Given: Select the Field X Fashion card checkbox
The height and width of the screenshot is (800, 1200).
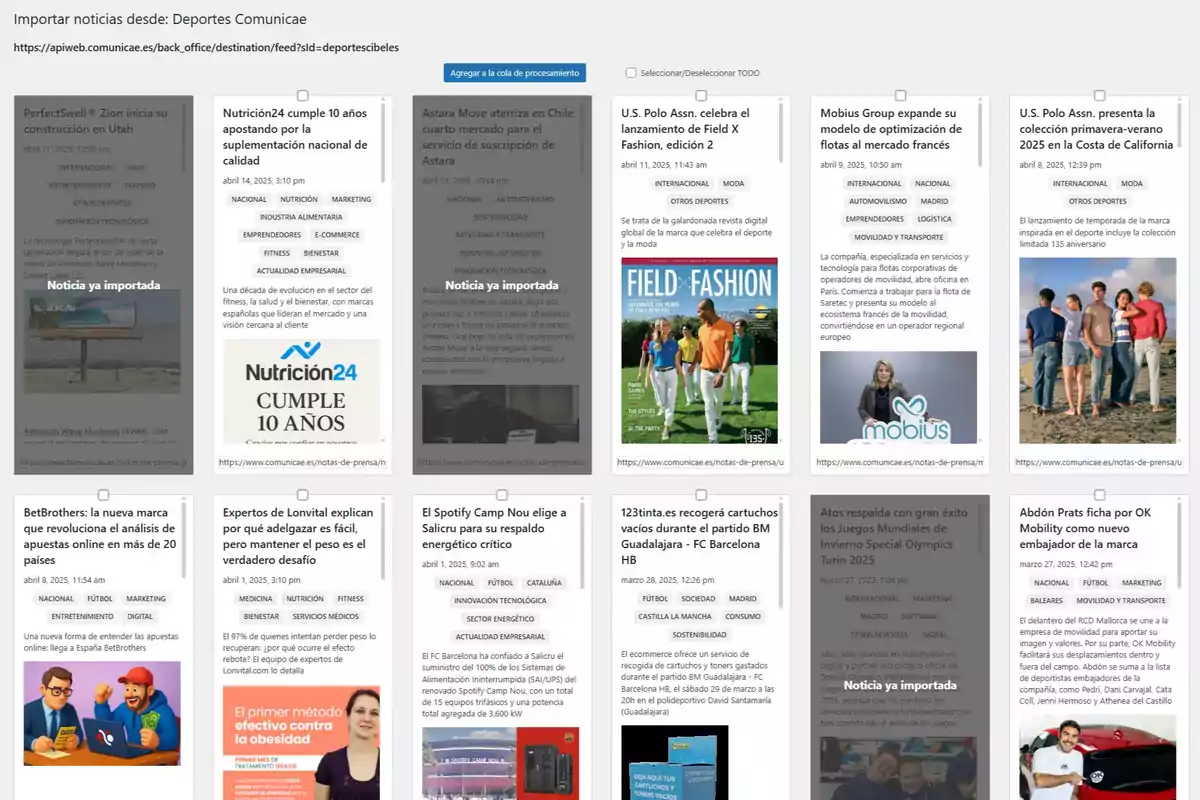Looking at the screenshot, I should 701,96.
